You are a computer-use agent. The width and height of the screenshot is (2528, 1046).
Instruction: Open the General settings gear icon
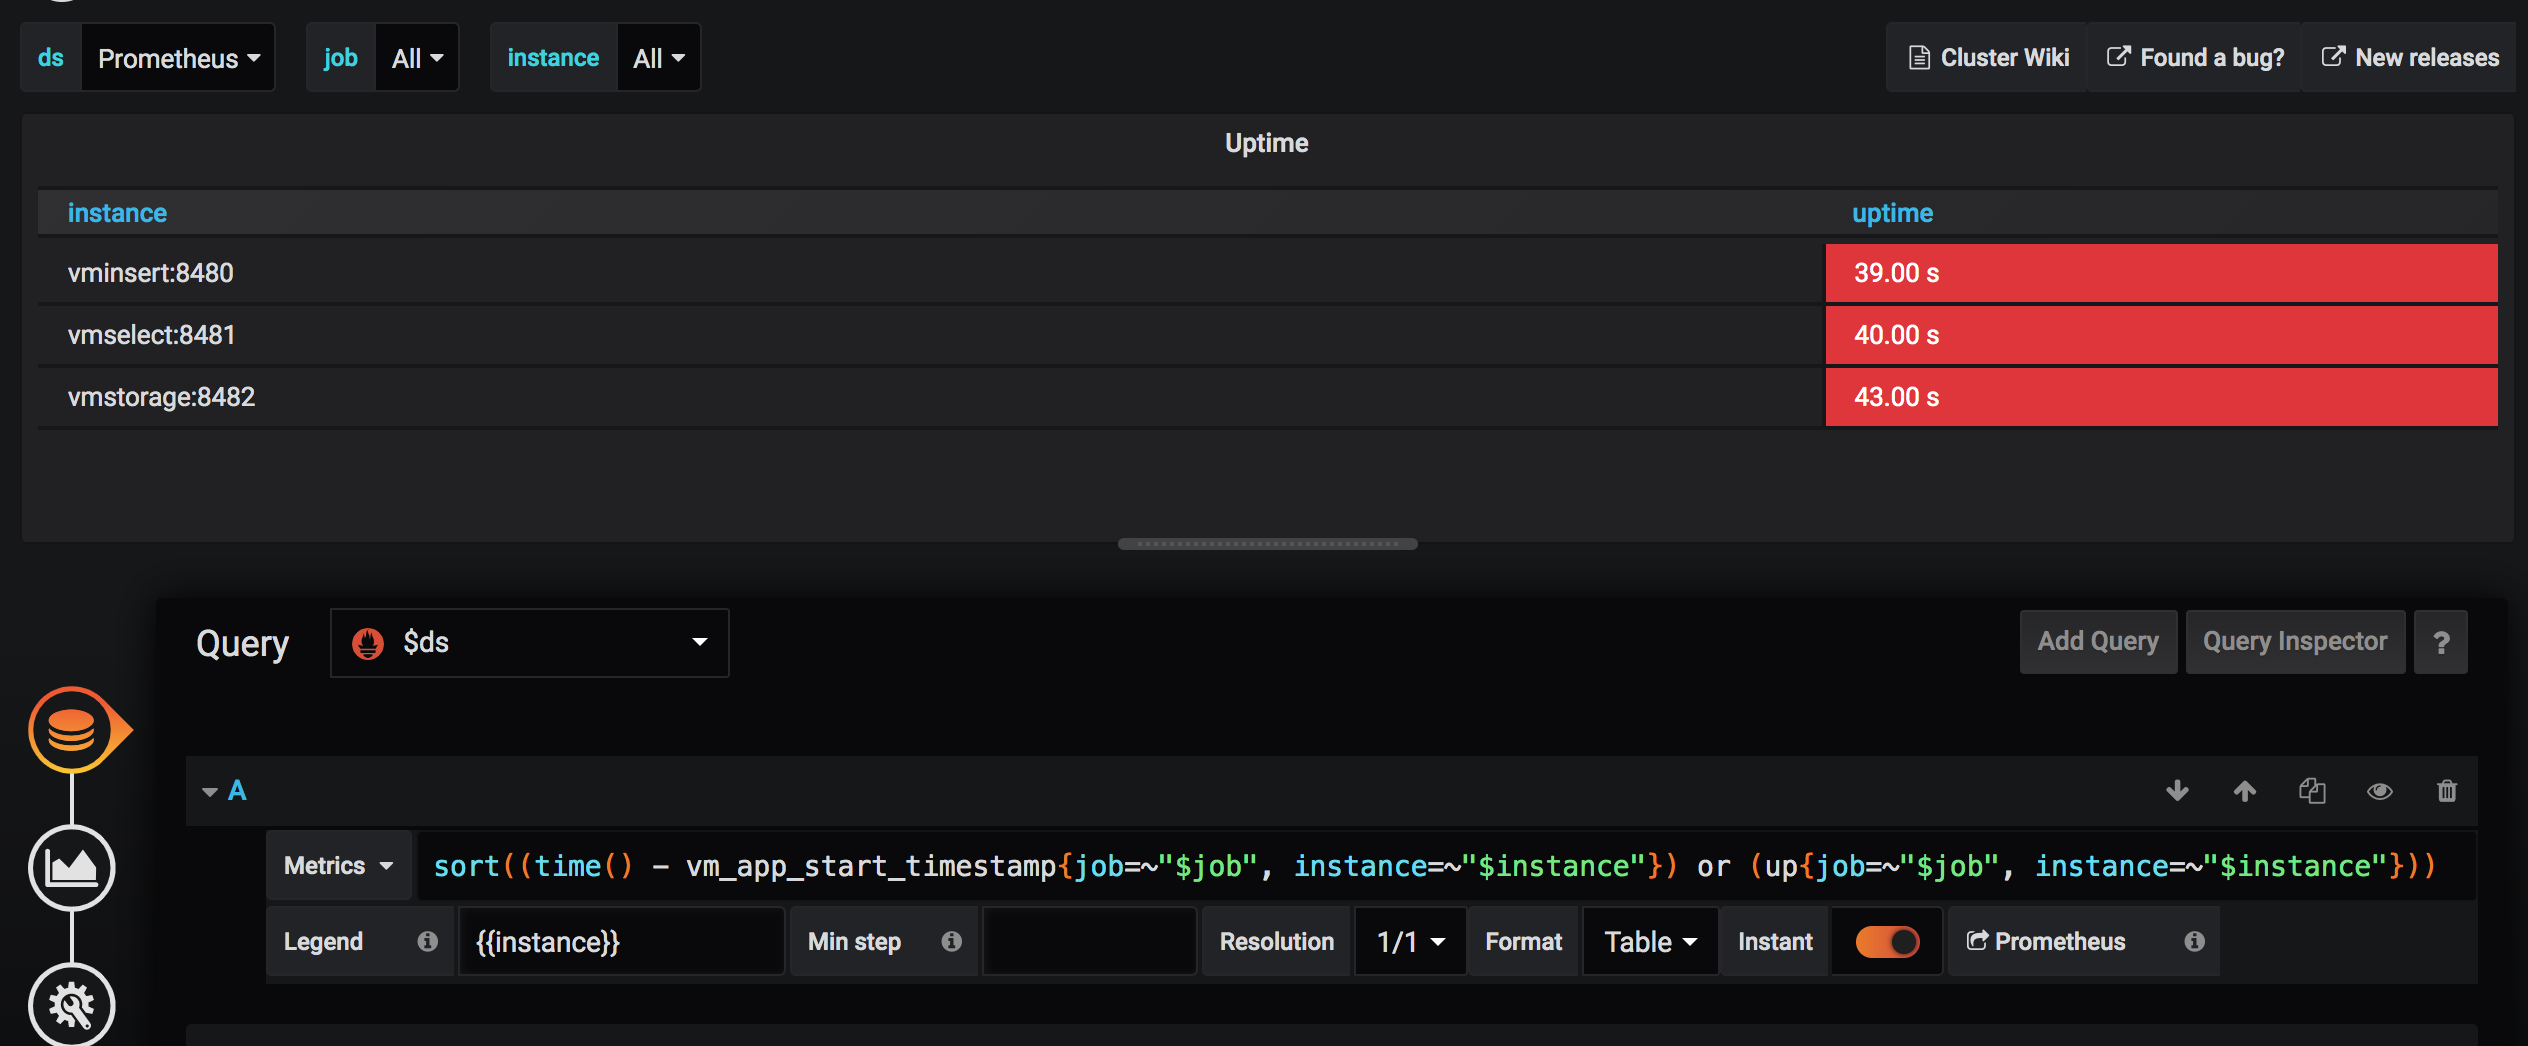(72, 1004)
